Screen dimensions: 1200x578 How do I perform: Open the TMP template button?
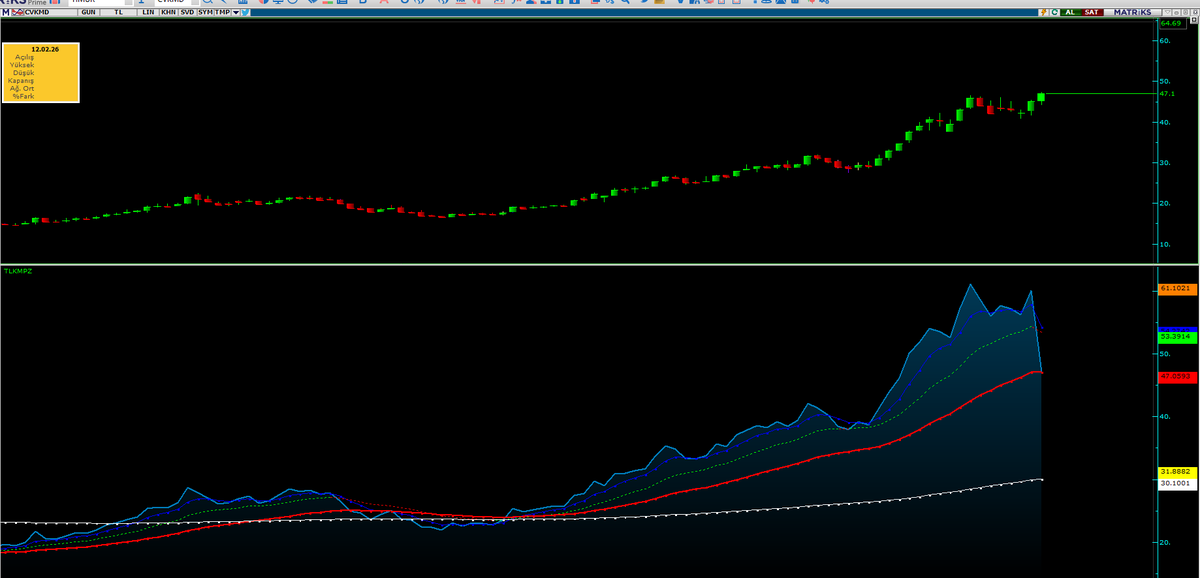click(222, 12)
